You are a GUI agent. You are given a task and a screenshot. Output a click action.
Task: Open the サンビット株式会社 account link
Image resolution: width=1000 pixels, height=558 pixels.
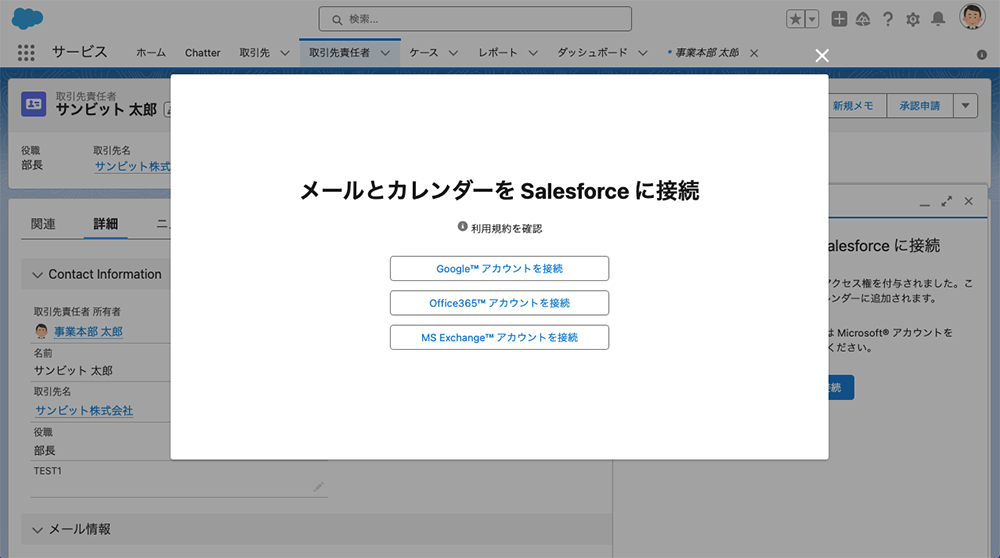(84, 411)
